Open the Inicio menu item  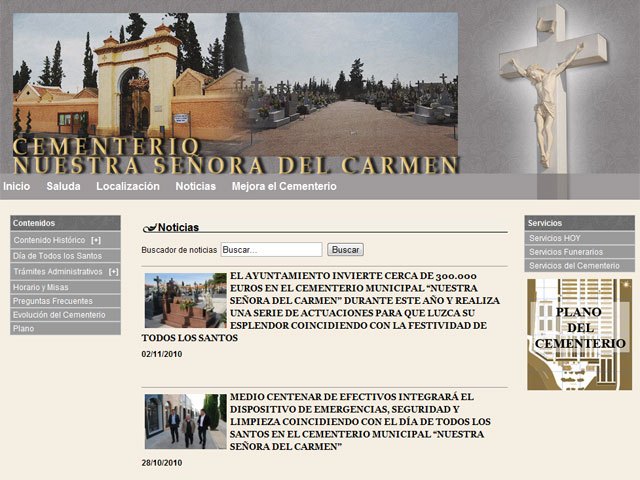pyautogui.click(x=16, y=186)
